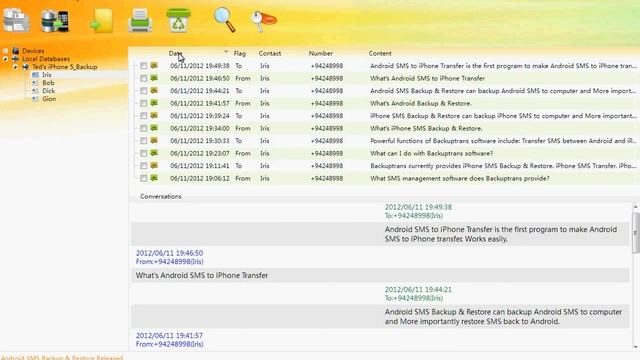Check the box for the 19:34:00 message
Image resolution: width=640 pixels, height=360 pixels.
[144, 128]
